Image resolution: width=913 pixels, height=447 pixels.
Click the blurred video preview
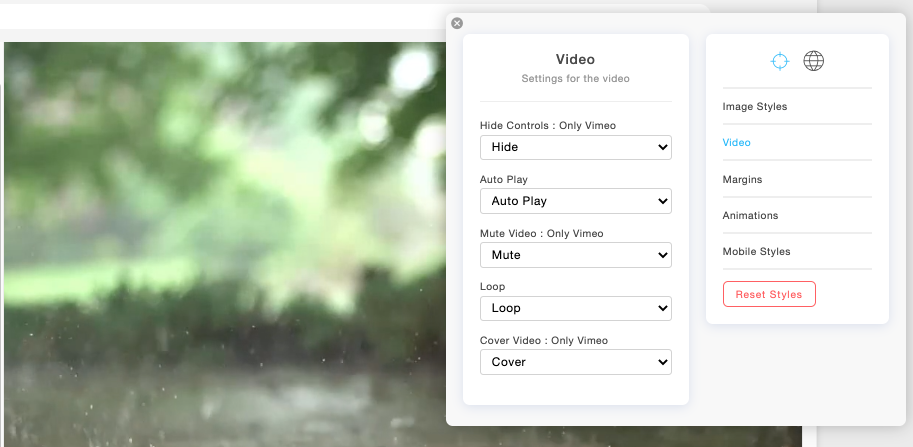point(220,240)
